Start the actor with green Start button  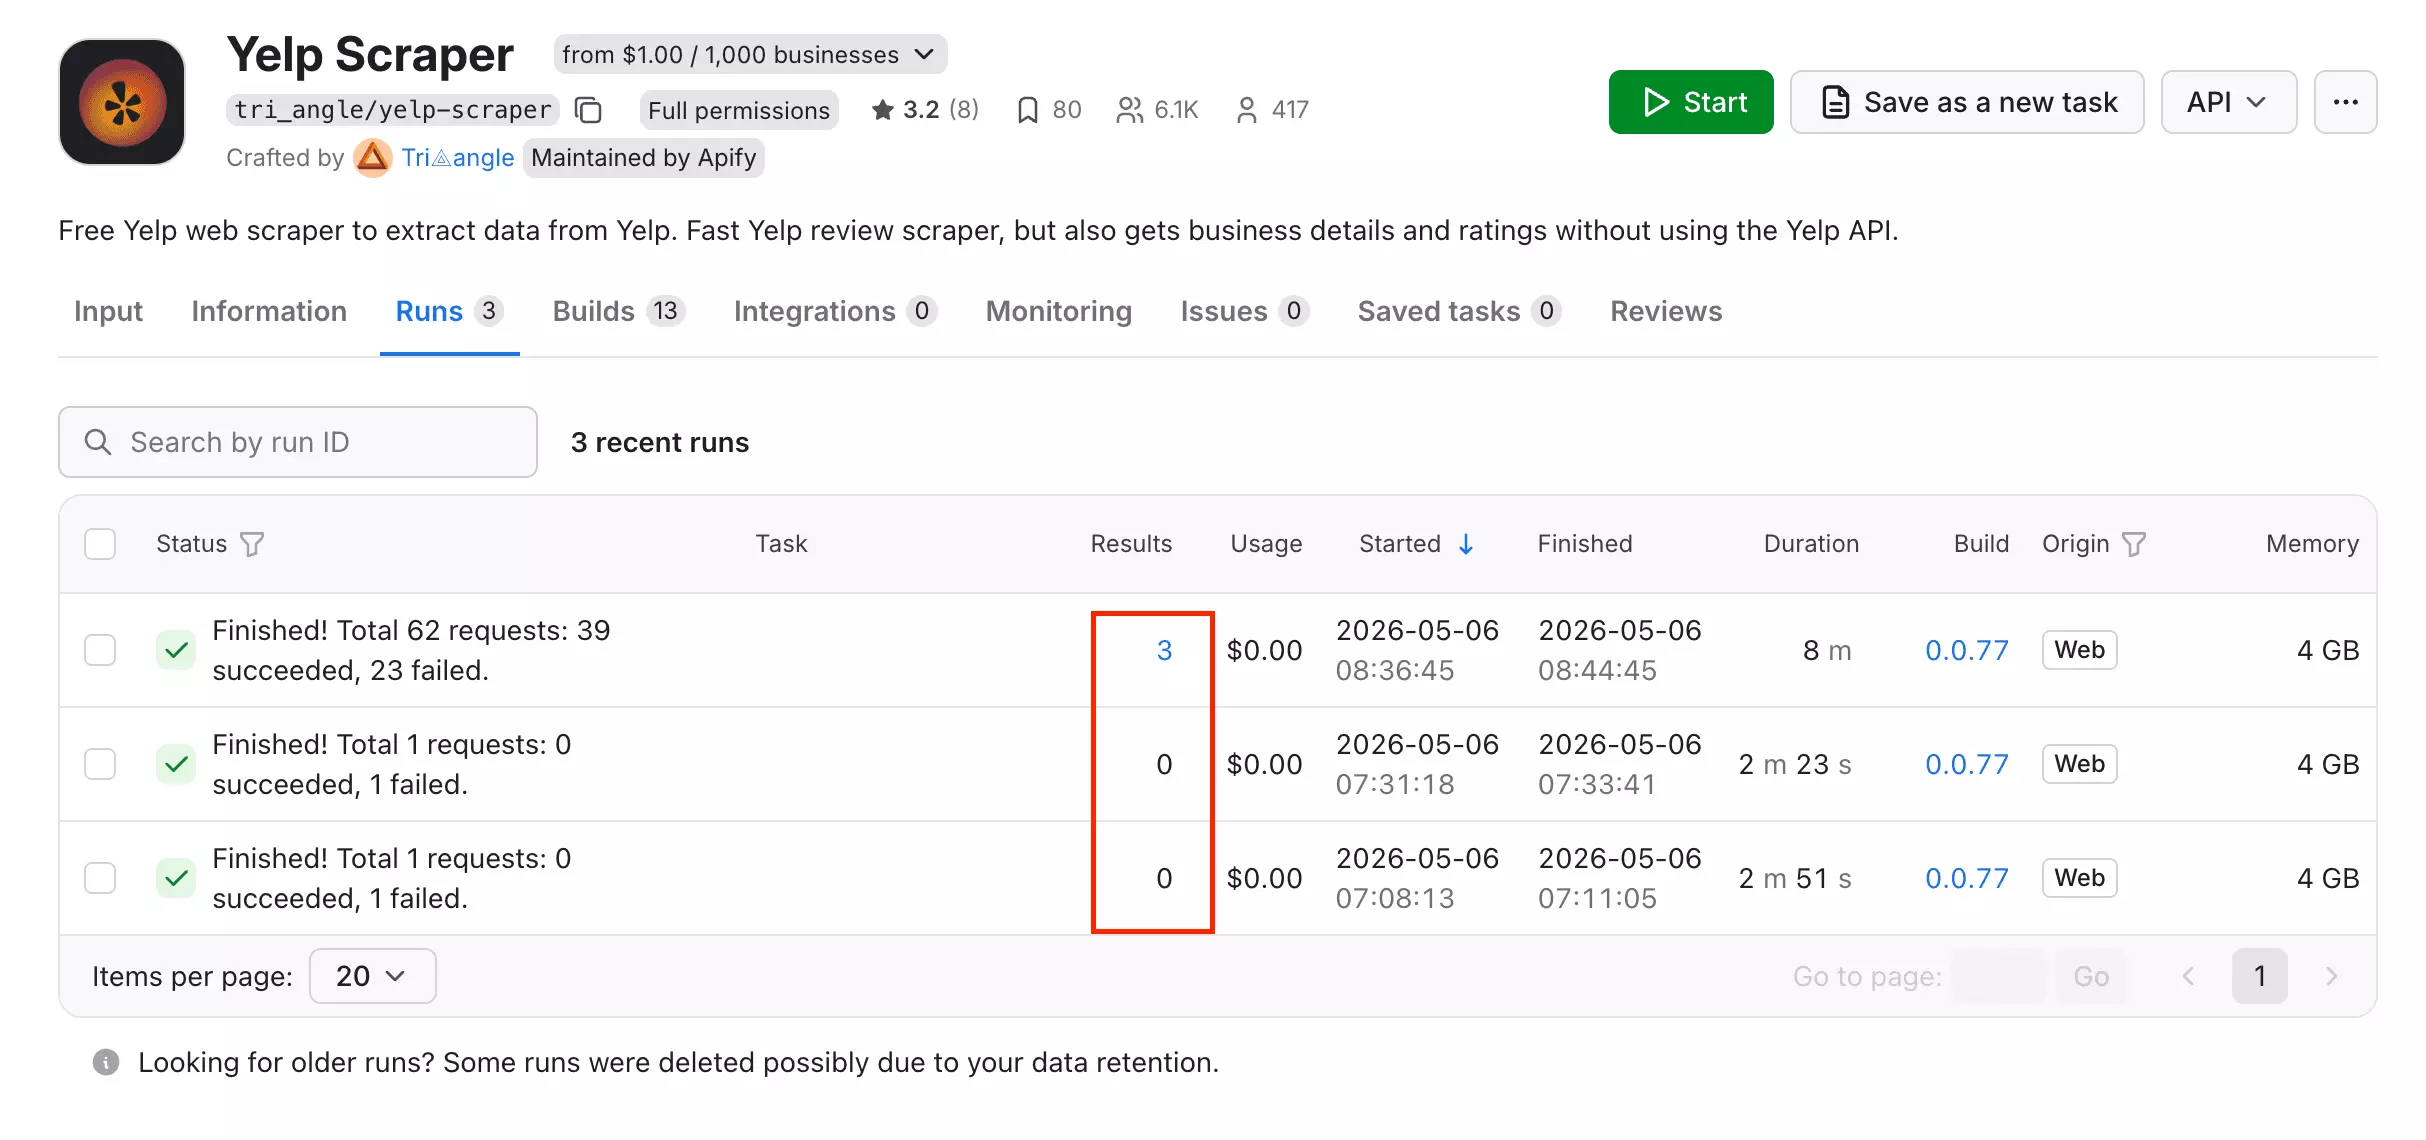[1691, 102]
